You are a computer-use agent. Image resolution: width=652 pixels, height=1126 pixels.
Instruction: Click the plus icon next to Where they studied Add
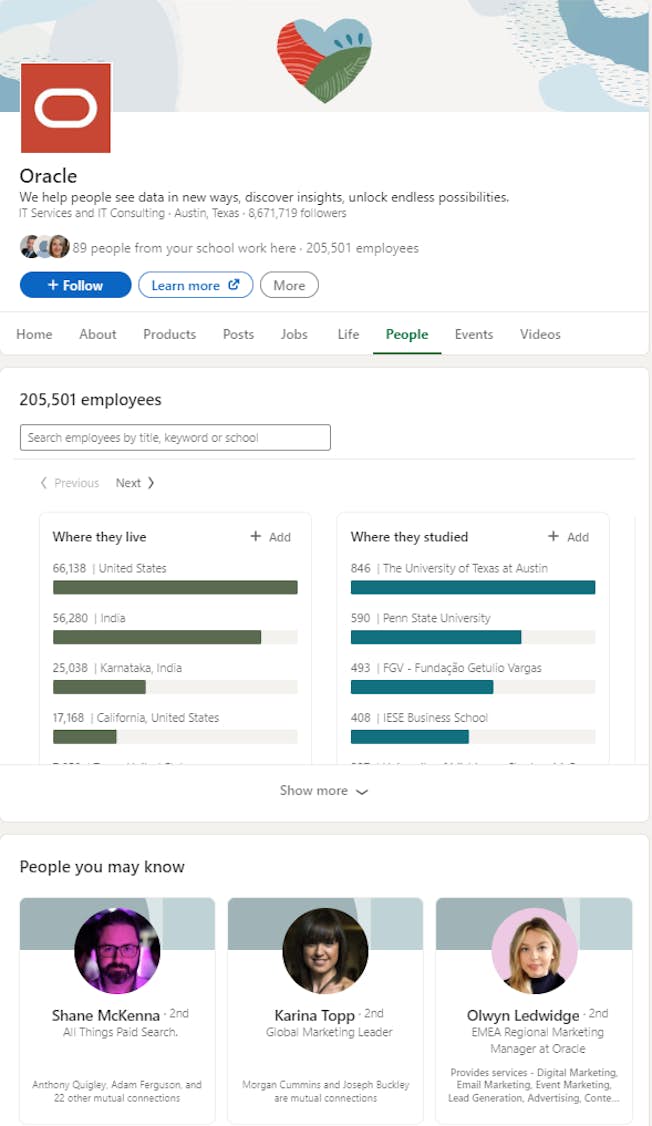coord(554,536)
